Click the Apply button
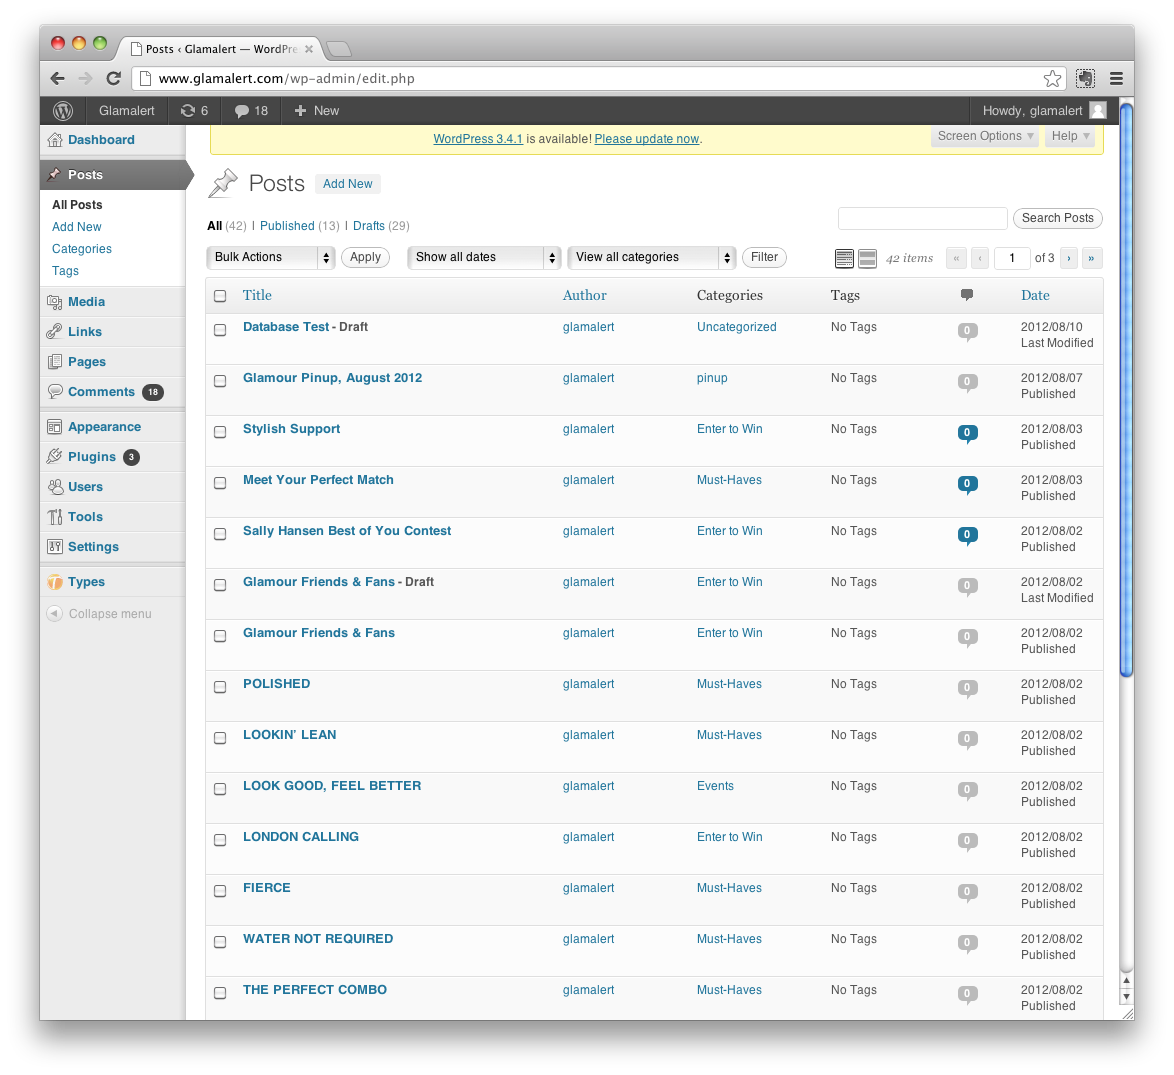This screenshot has width=1174, height=1075. [x=365, y=258]
